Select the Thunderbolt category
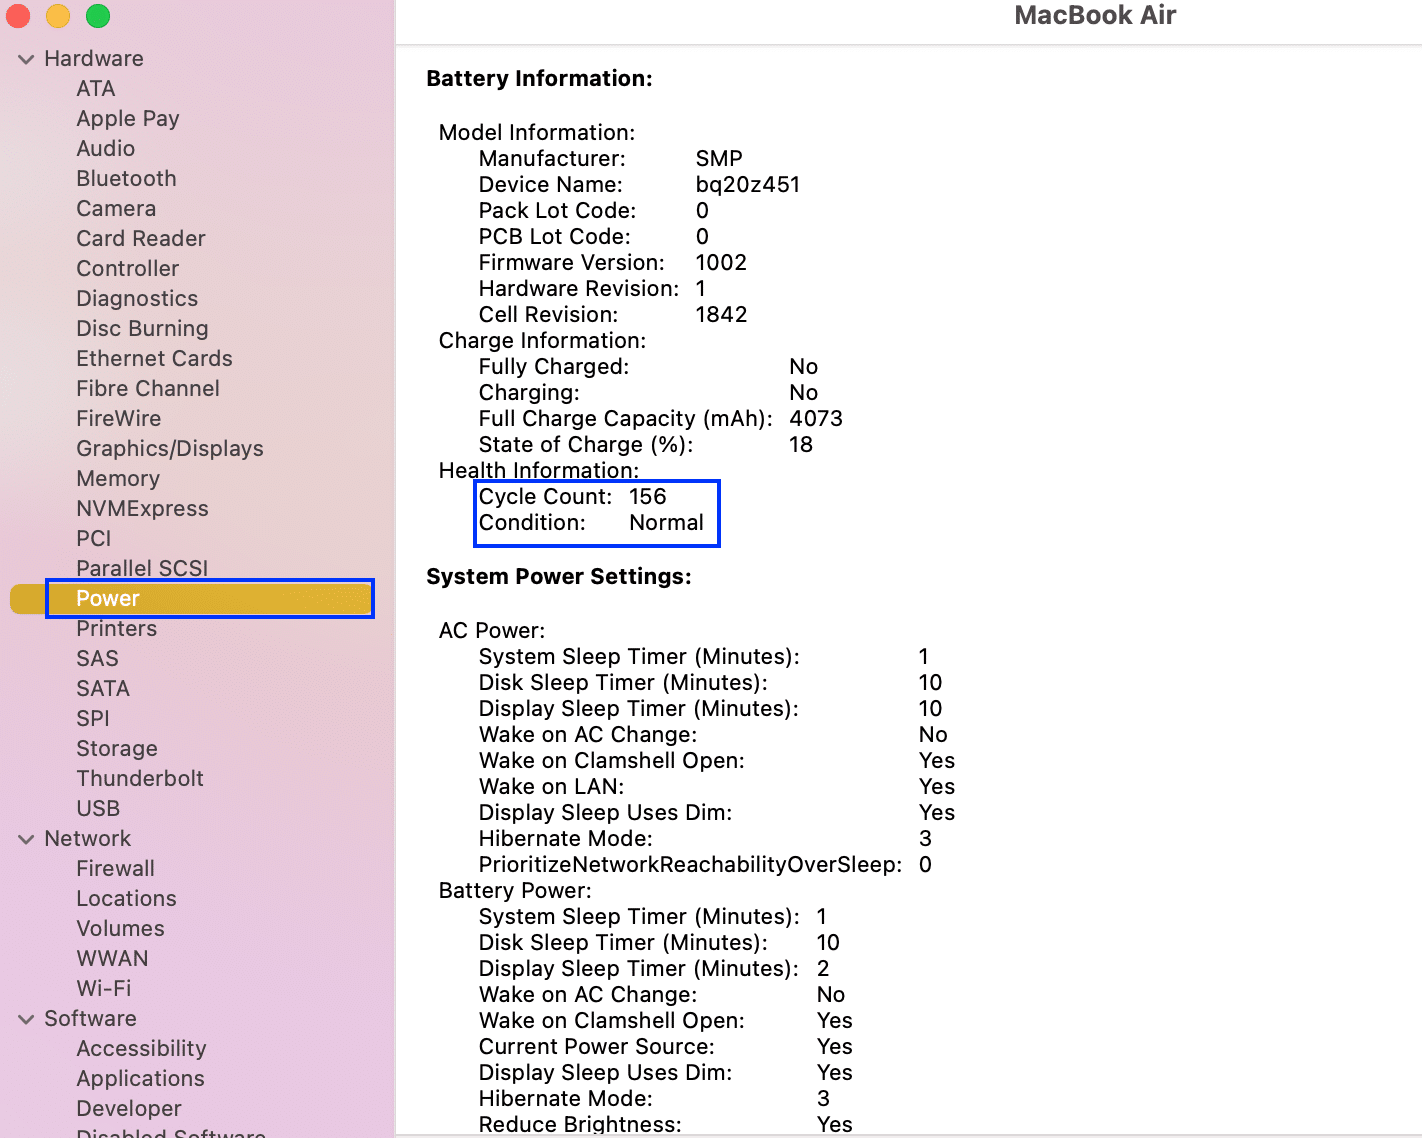Screen dimensions: 1422x1138 point(140,778)
